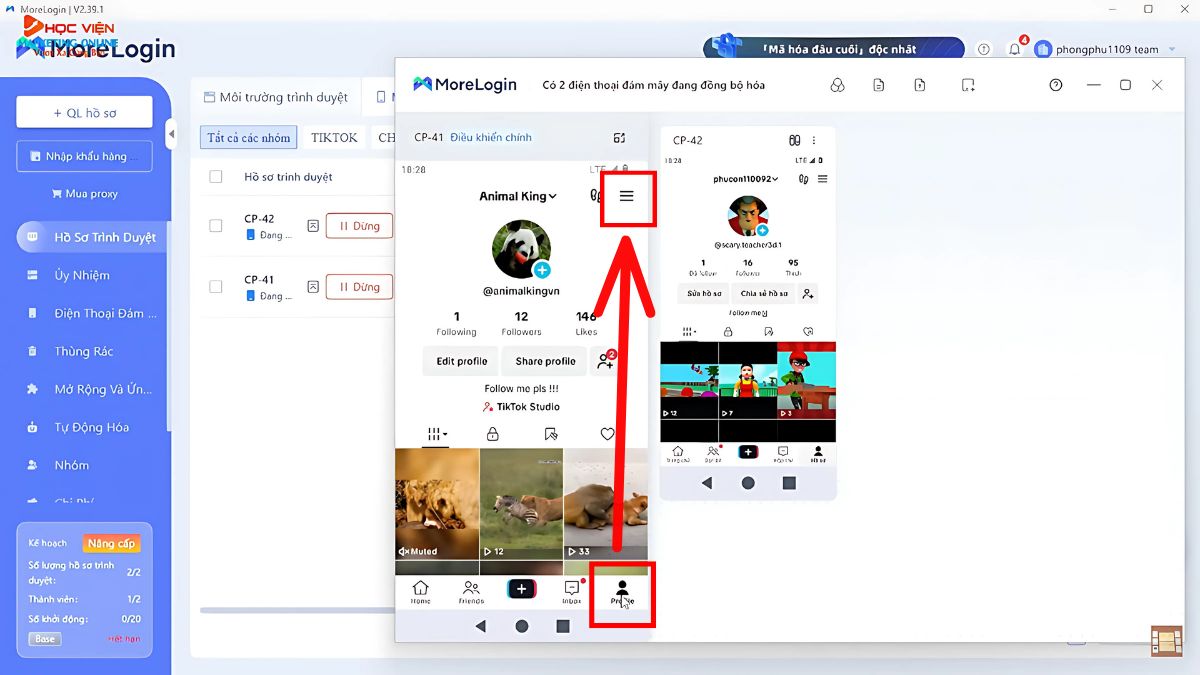Open Inbox in CP-41 TikTok
The image size is (1200, 675).
coord(572,593)
